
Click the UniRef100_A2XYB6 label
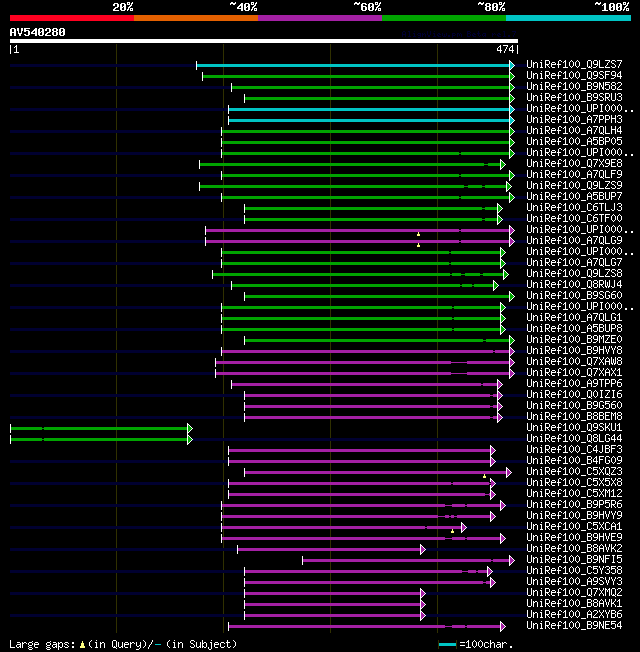point(574,615)
